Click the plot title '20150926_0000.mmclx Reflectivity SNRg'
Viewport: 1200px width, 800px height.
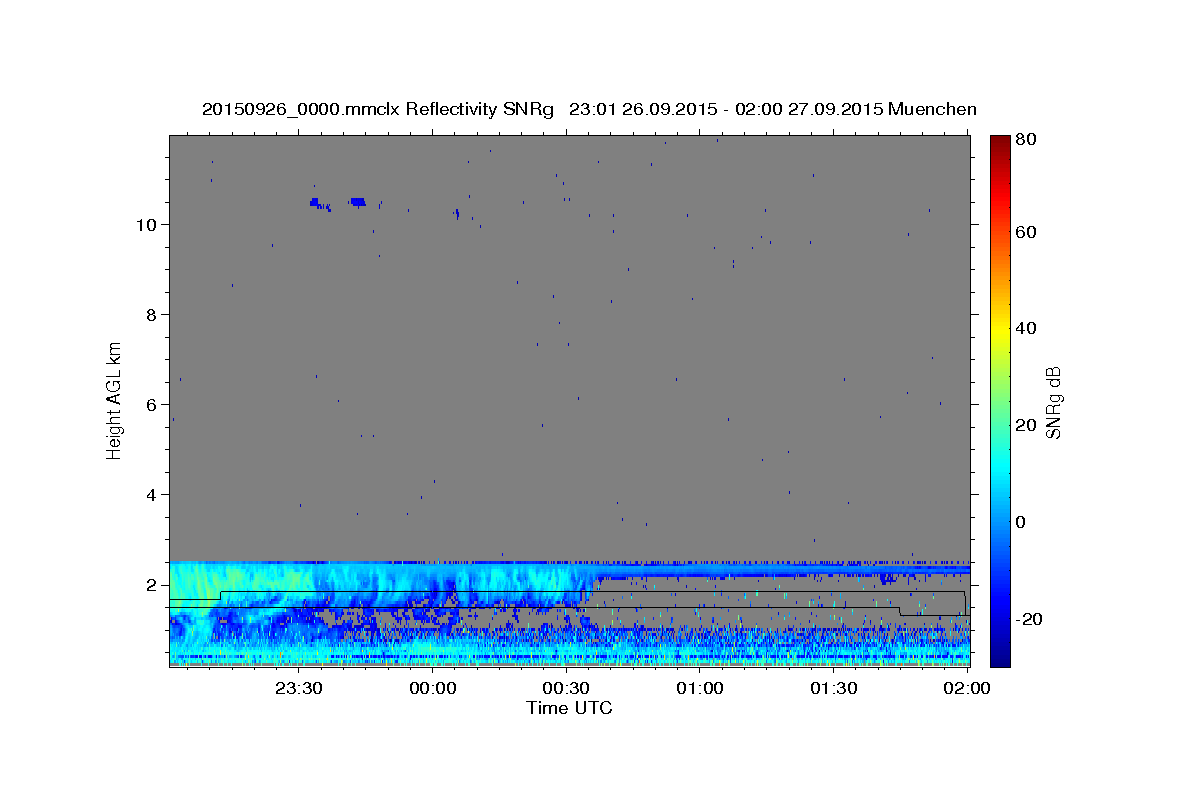tap(377, 109)
